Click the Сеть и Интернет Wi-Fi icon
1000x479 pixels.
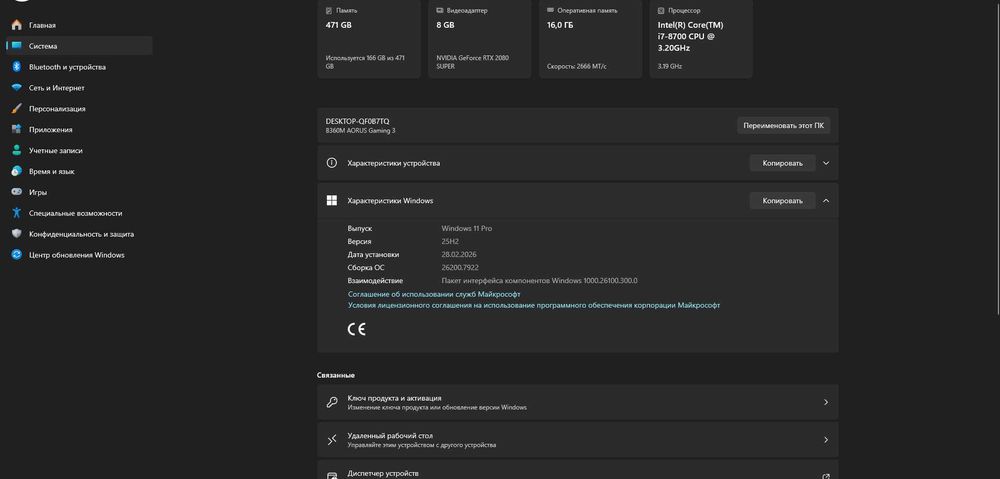pos(16,88)
